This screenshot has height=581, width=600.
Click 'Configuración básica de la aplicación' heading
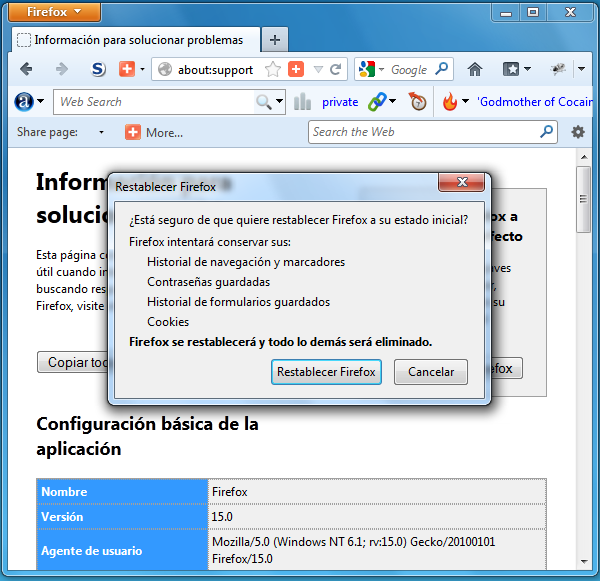click(147, 436)
